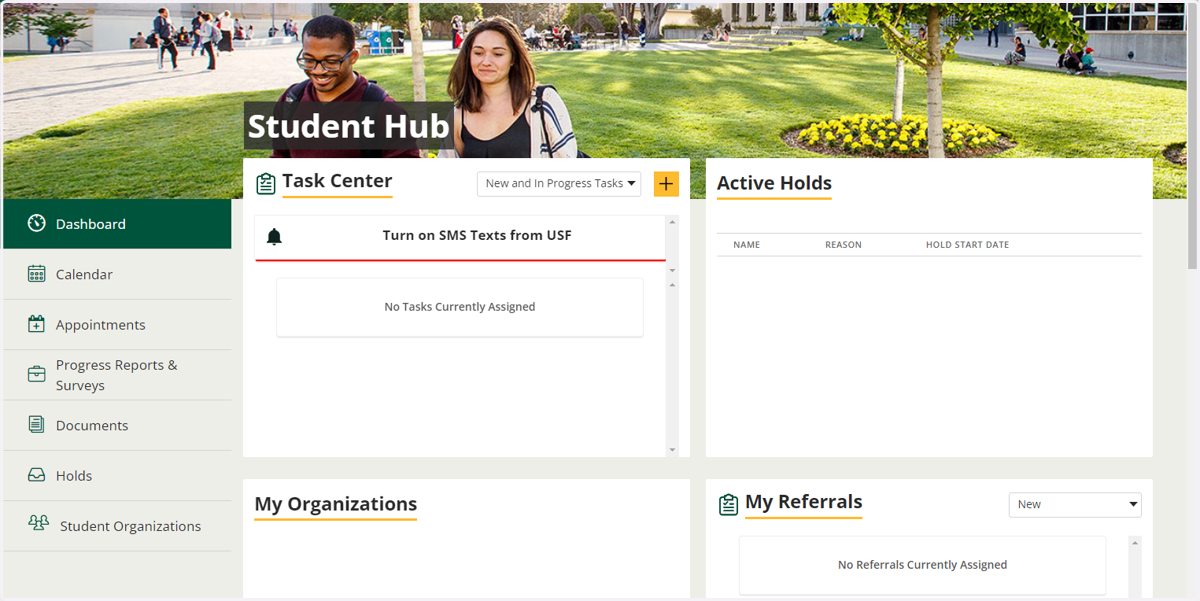The height and width of the screenshot is (601, 1200).
Task: Select Progress Reports & Surveys menu item
Action: pyautogui.click(x=117, y=375)
